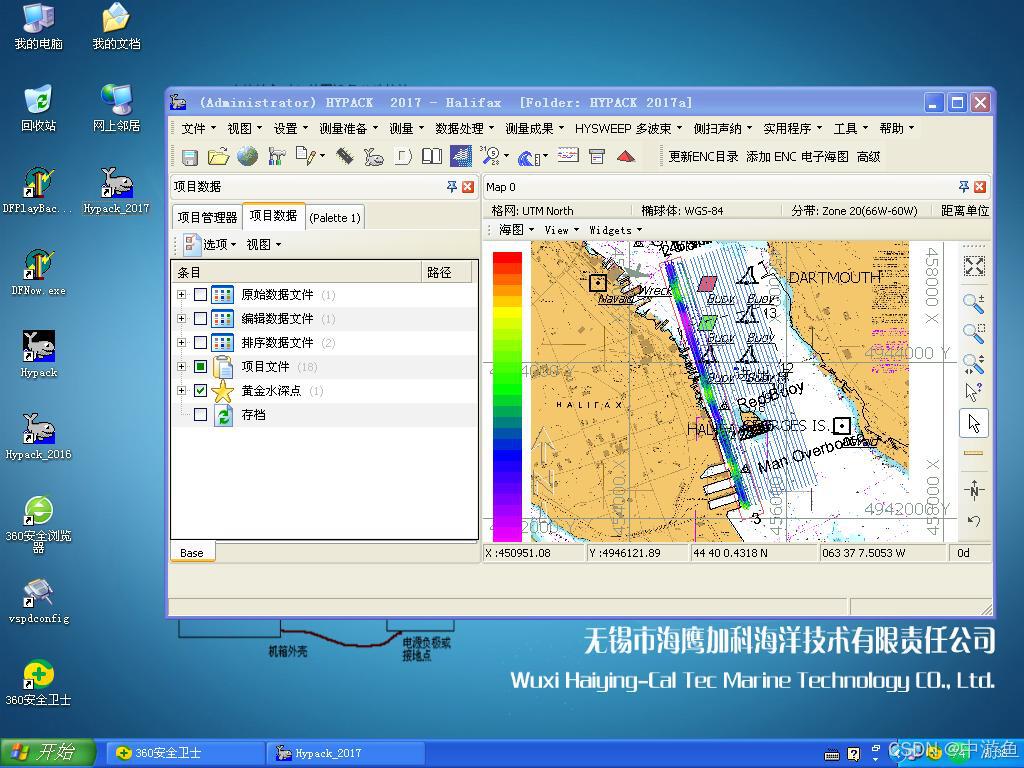Uncheck the 黄金水深点 checkbox
This screenshot has height=768, width=1024.
pyautogui.click(x=200, y=391)
